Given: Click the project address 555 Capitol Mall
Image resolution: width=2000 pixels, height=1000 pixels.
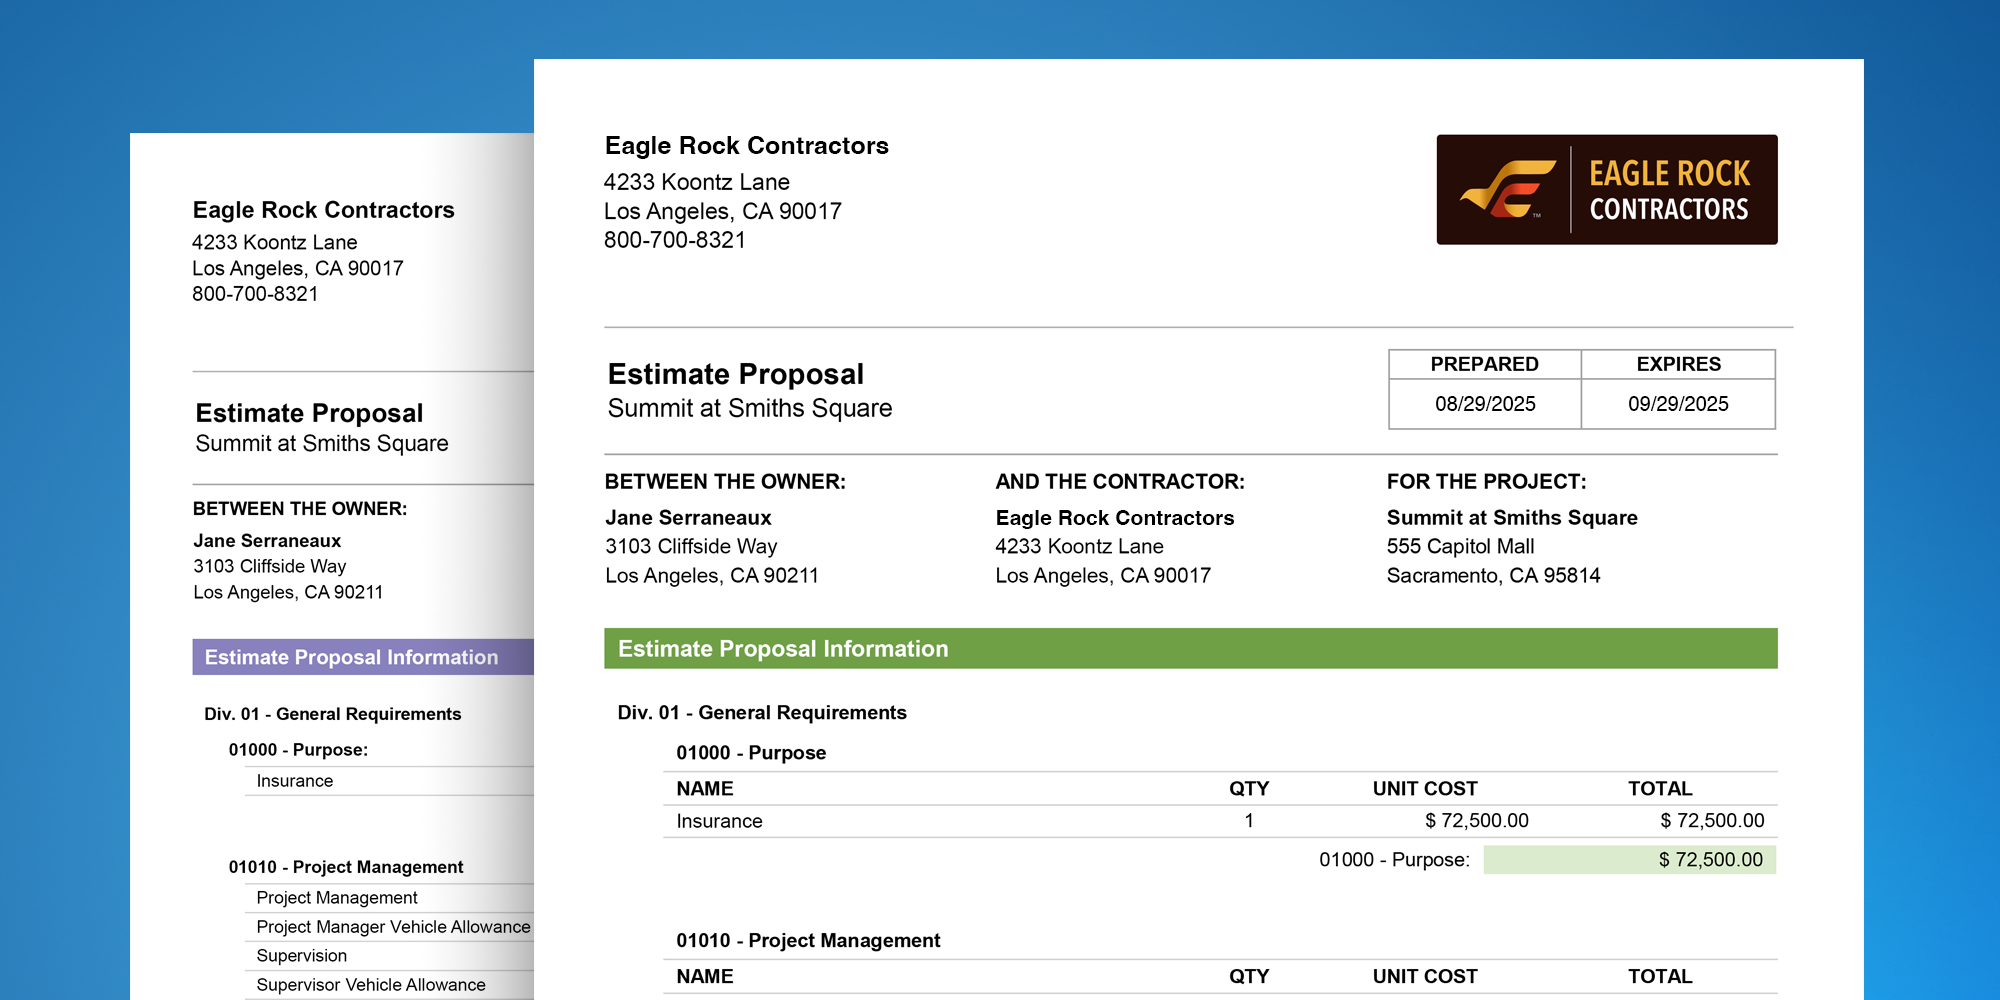Looking at the screenshot, I should pos(1459,546).
